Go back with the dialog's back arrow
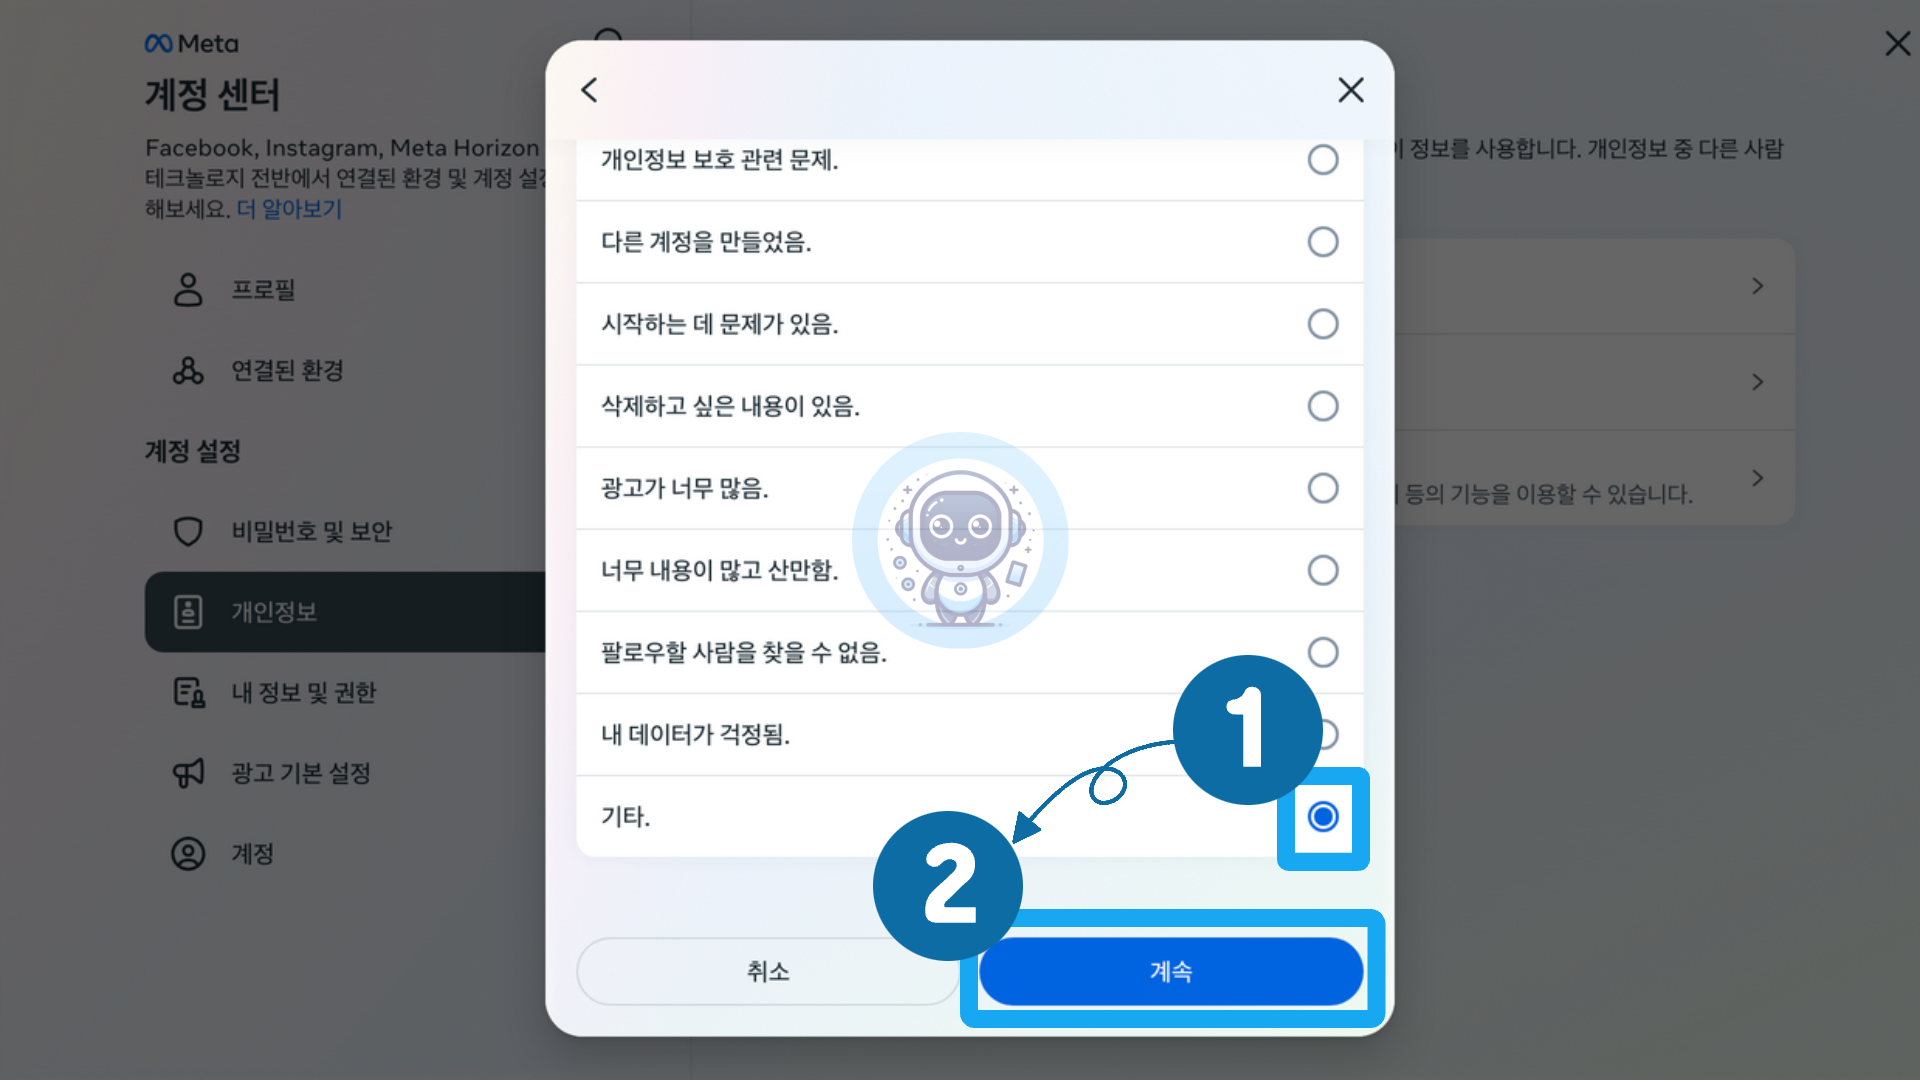Image resolution: width=1920 pixels, height=1080 pixels. tap(589, 90)
